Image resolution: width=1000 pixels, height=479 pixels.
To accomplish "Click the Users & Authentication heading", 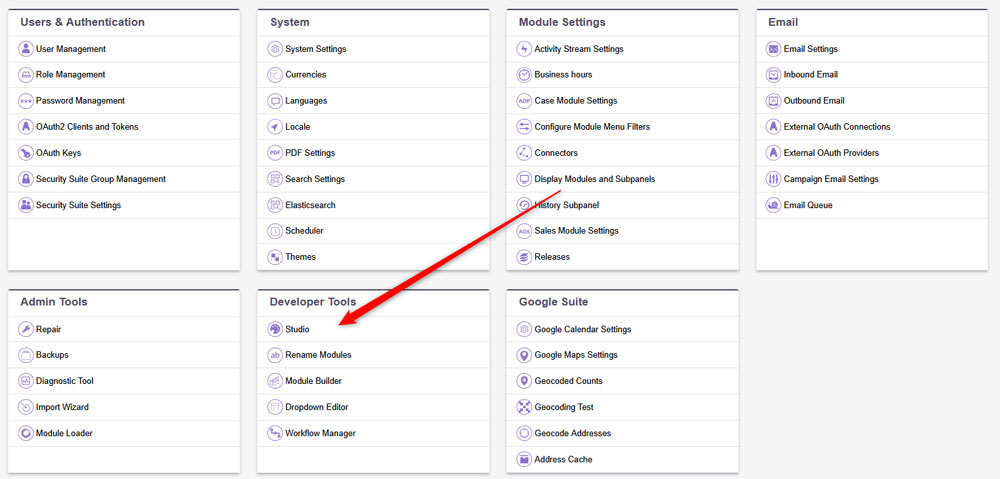I will tap(82, 22).
